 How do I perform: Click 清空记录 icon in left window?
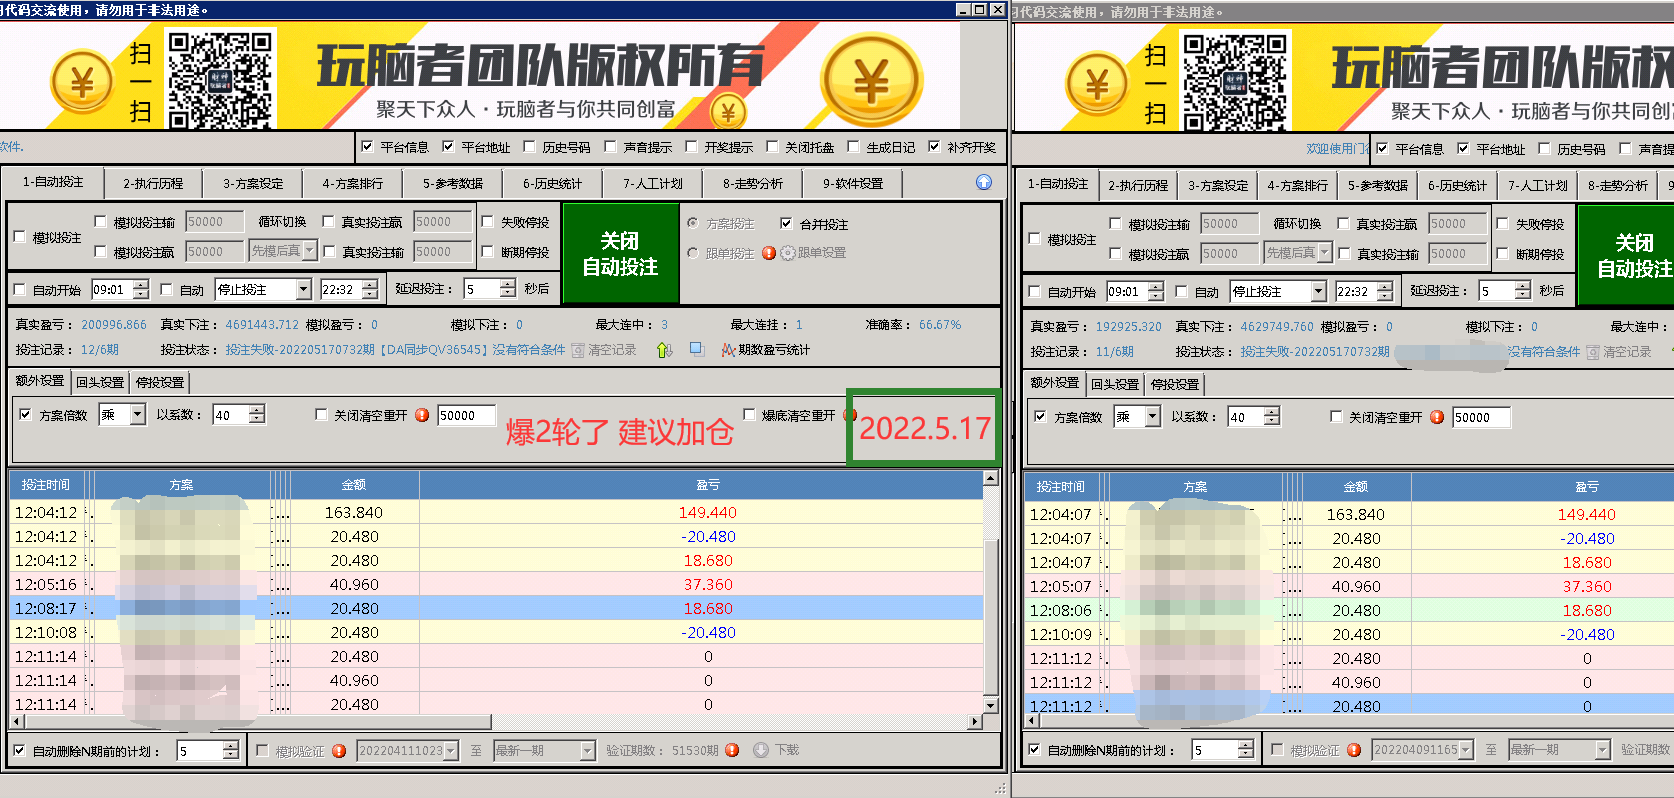click(x=578, y=350)
